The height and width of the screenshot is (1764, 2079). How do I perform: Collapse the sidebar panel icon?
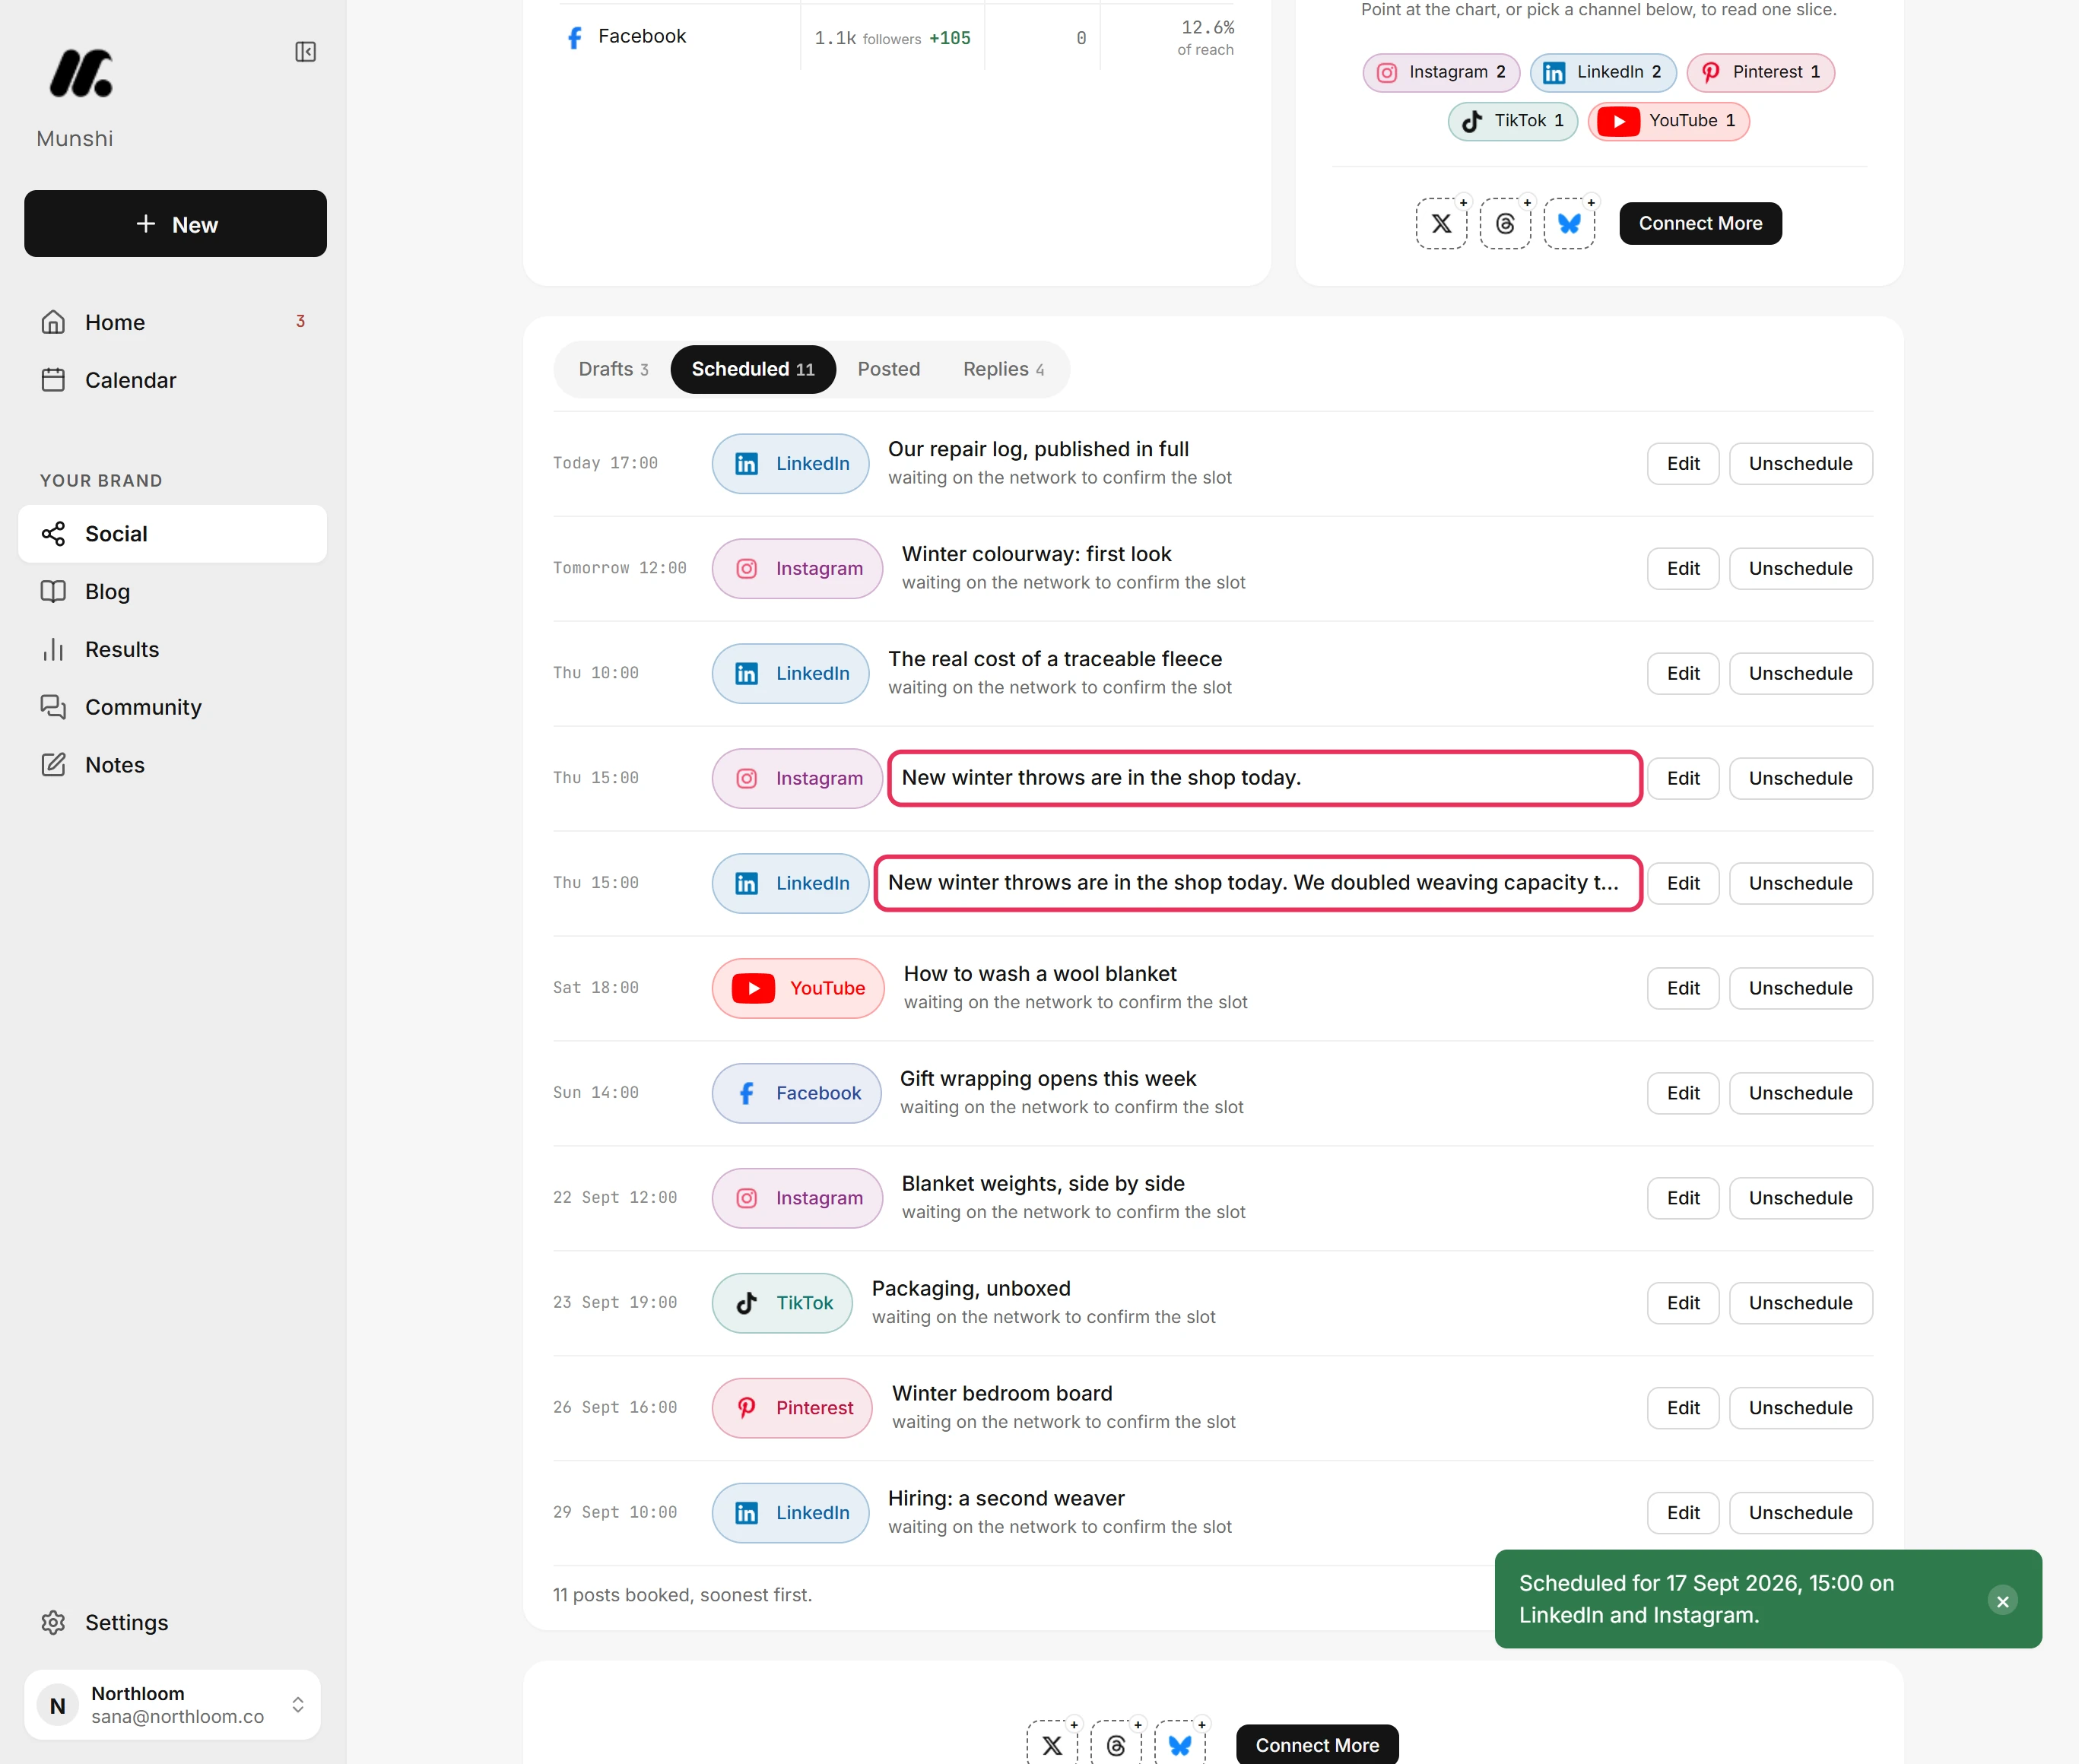pyautogui.click(x=305, y=52)
